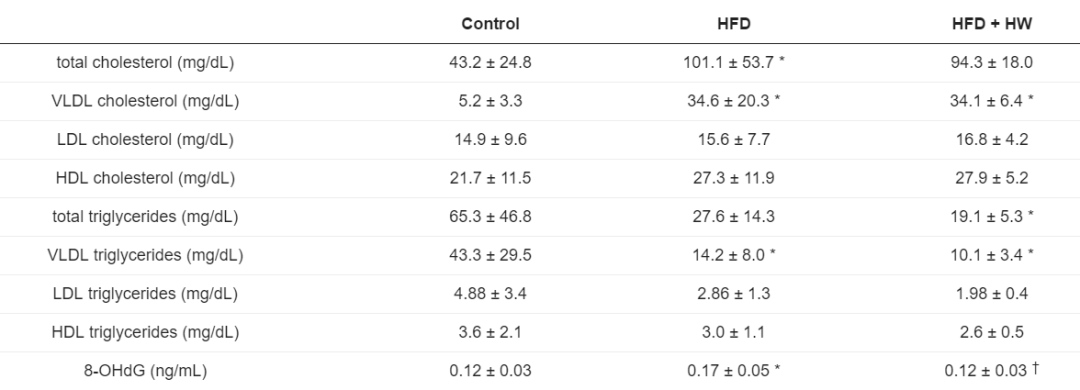
Task: Select the HDL triglycerides row label
Action: 145,333
